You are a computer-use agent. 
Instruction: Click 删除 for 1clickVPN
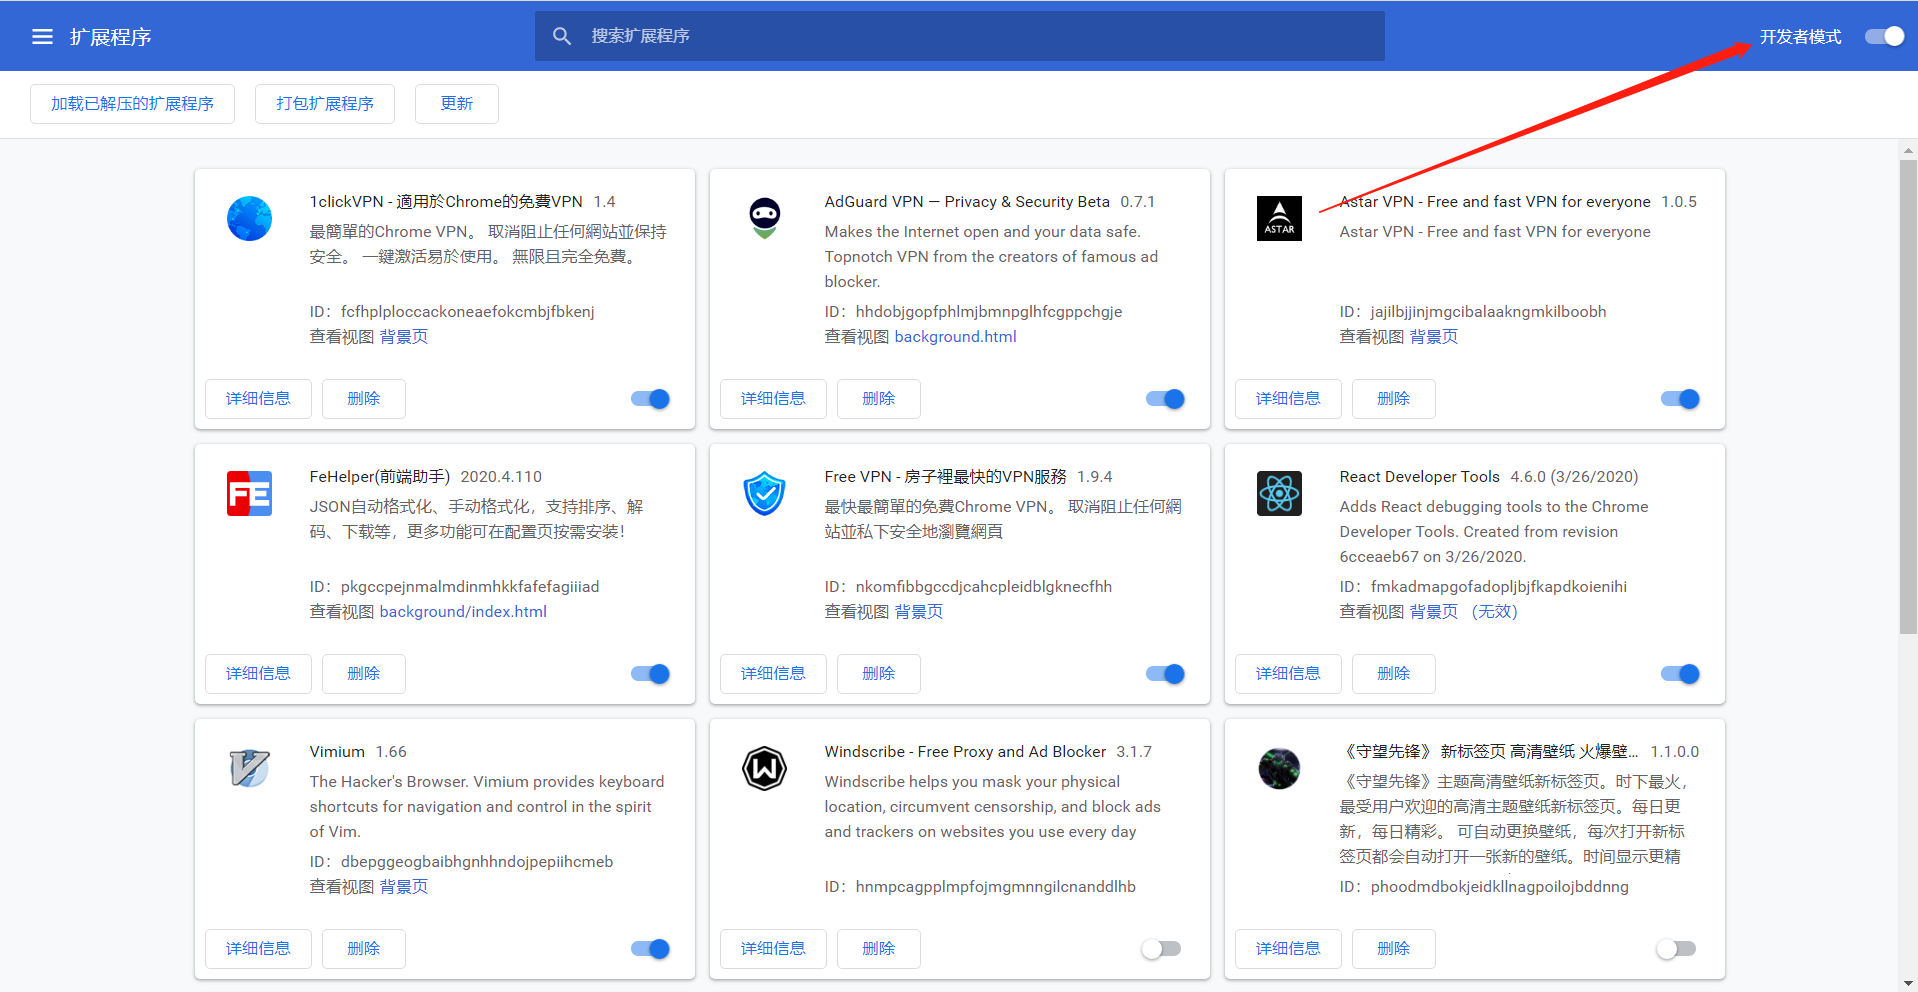tap(364, 399)
